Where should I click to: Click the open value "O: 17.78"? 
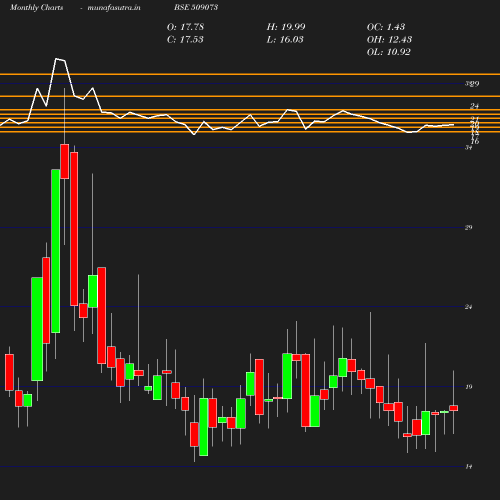(x=185, y=27)
